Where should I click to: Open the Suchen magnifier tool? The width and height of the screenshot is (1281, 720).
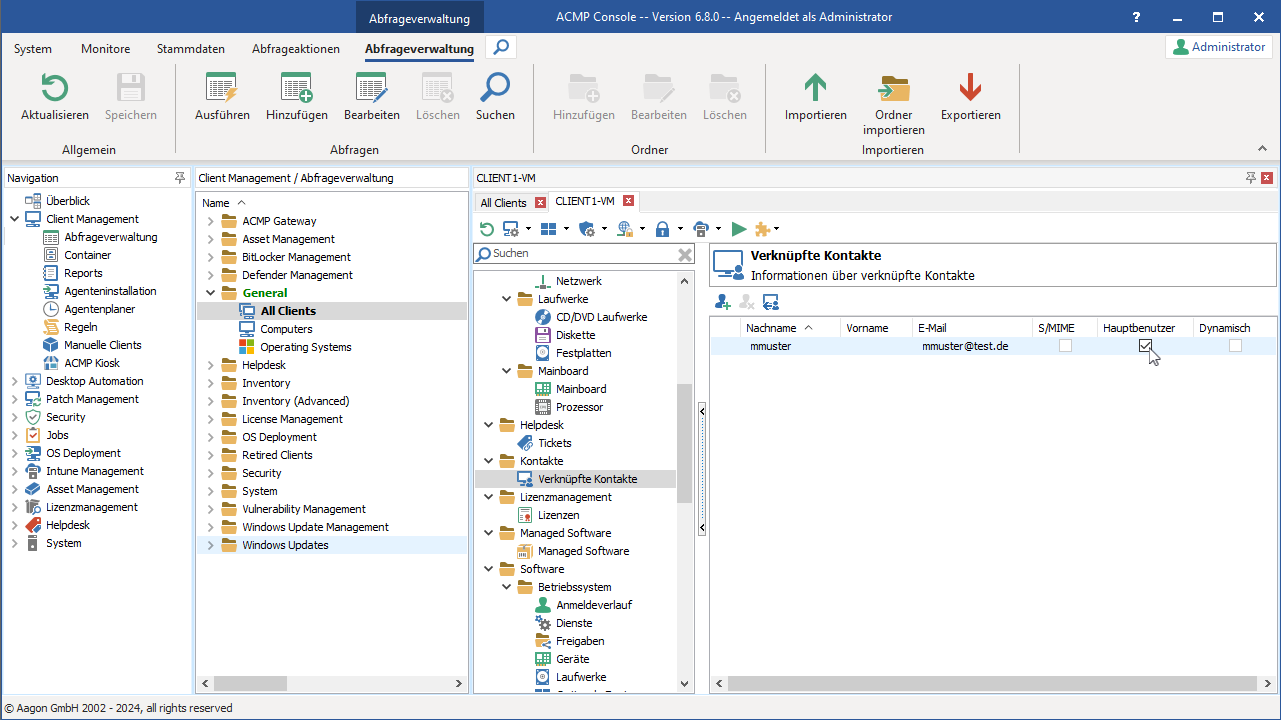495,89
